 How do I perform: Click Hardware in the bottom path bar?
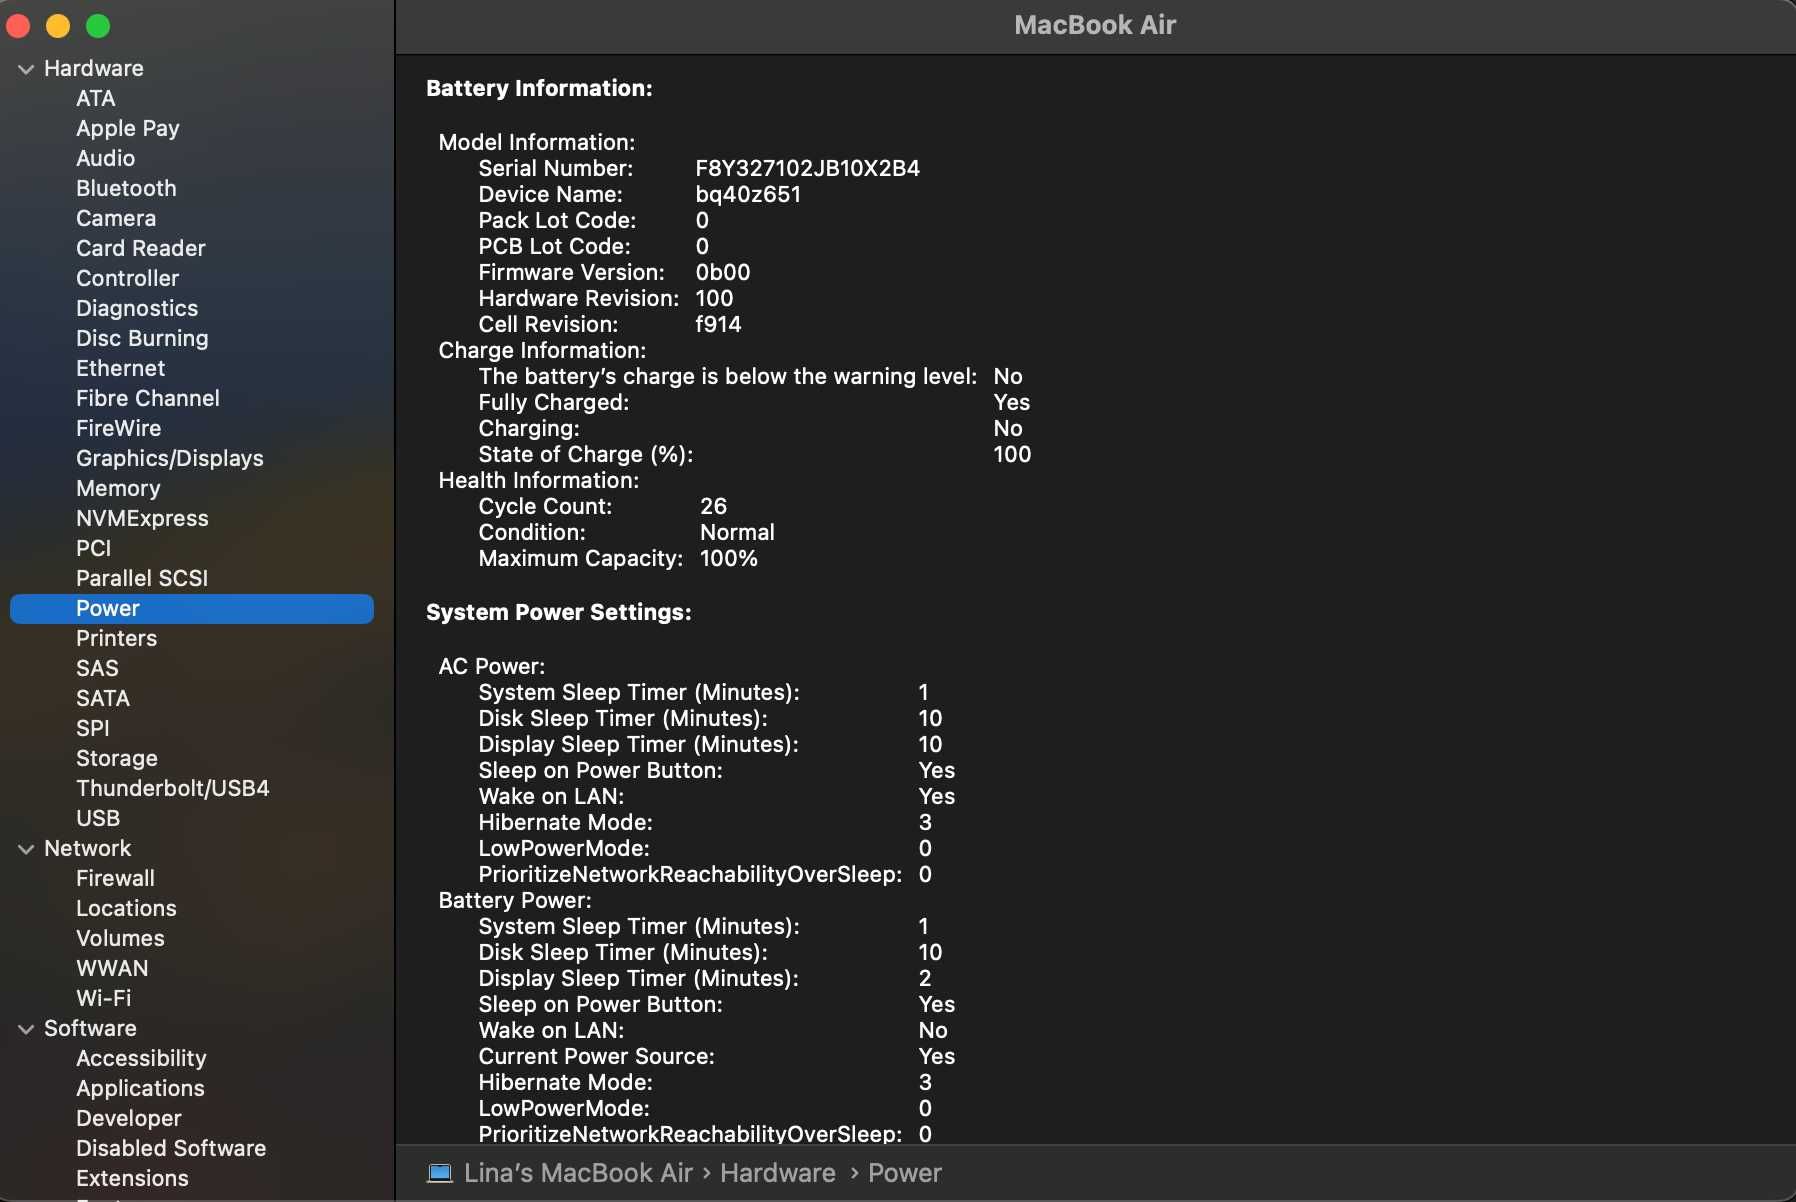click(x=778, y=1173)
